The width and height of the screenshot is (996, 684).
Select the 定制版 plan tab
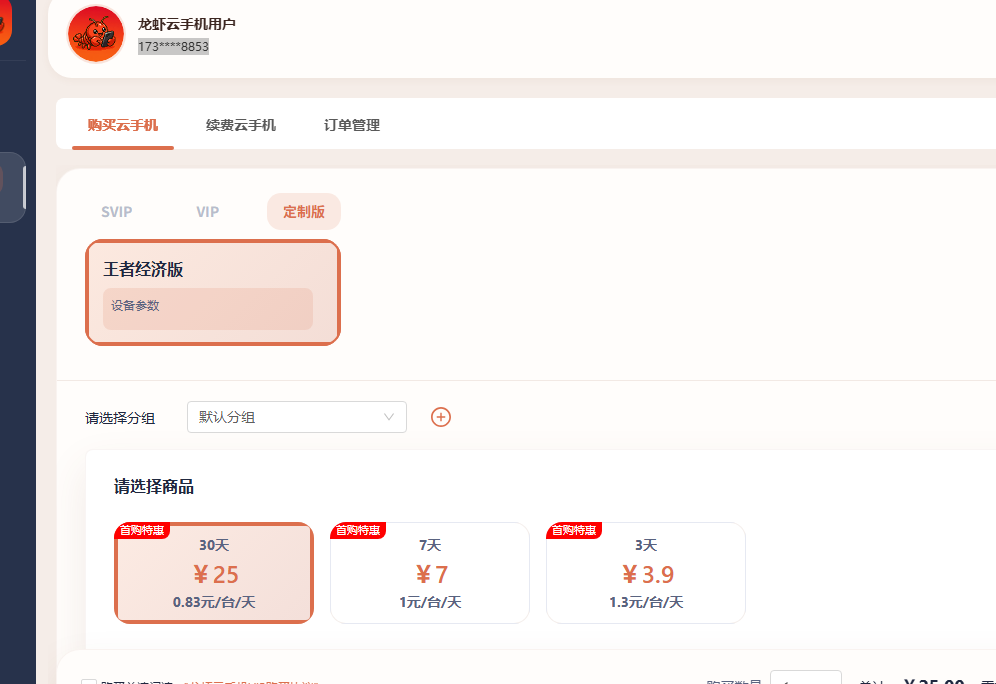click(x=304, y=211)
